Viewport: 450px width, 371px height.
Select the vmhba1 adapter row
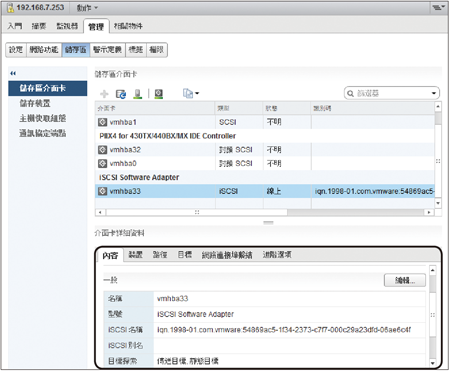click(265, 122)
